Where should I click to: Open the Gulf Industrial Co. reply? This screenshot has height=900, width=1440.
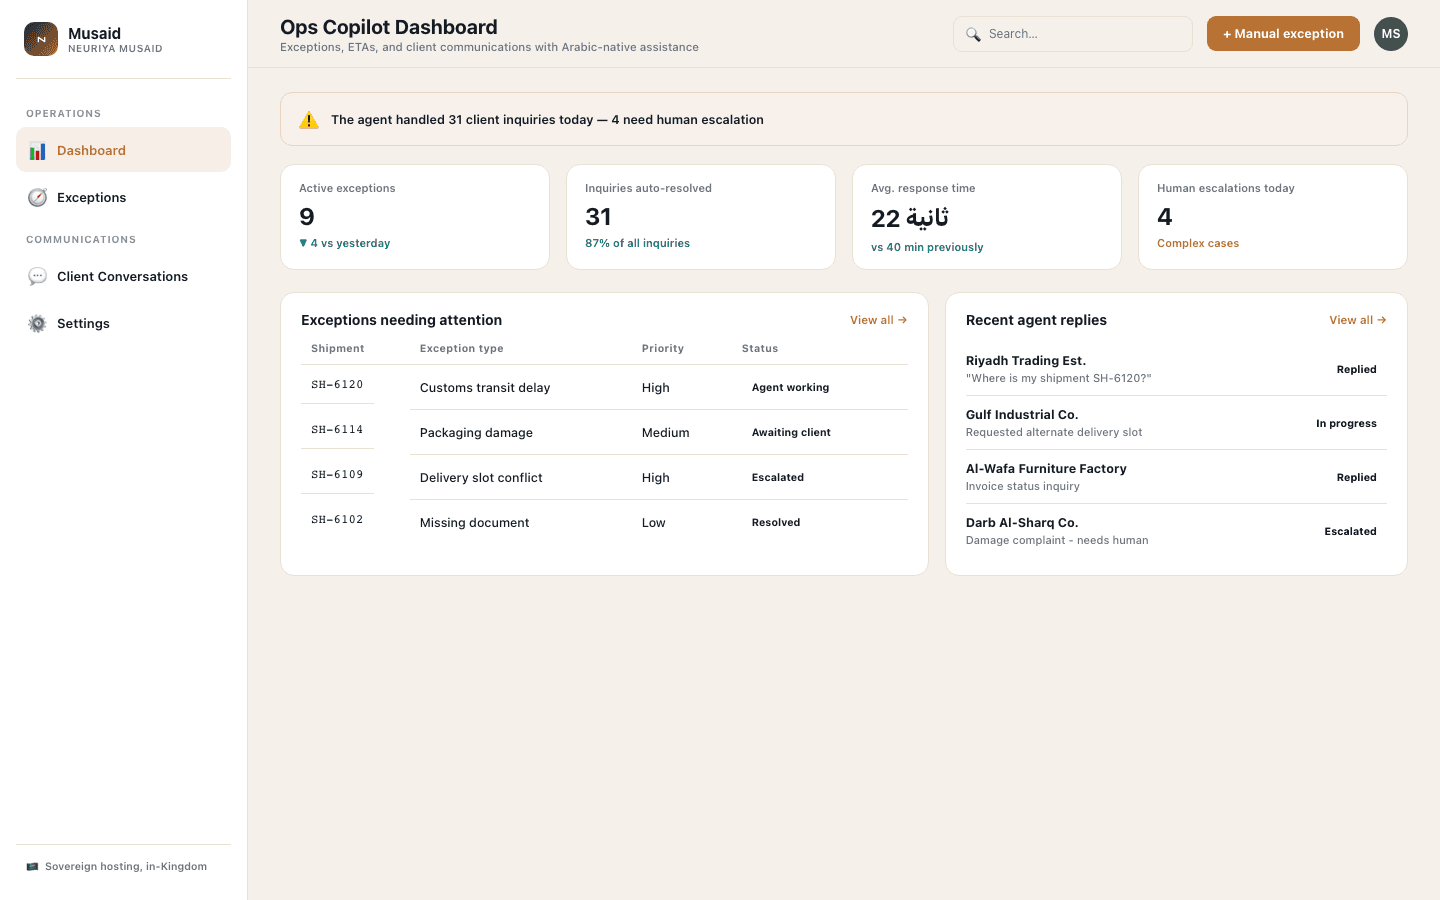pos(1176,423)
